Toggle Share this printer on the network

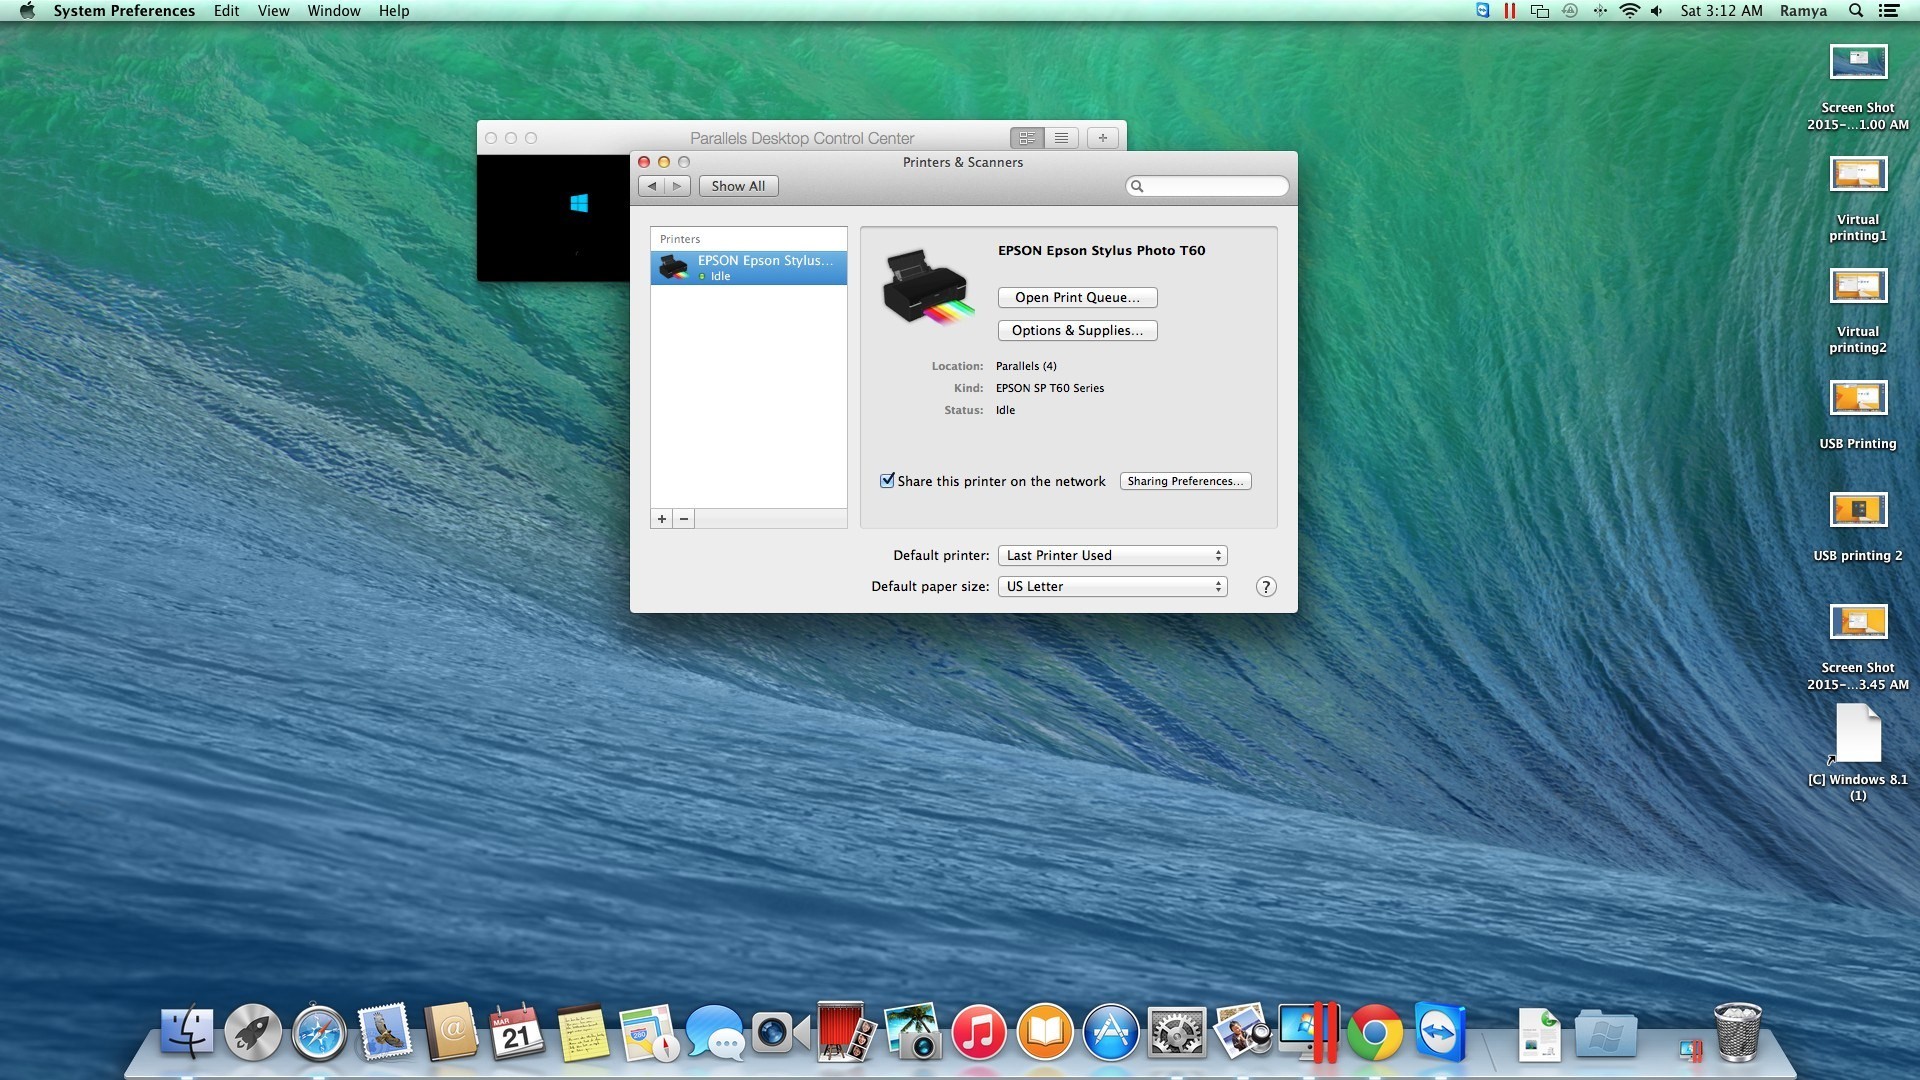pyautogui.click(x=887, y=481)
